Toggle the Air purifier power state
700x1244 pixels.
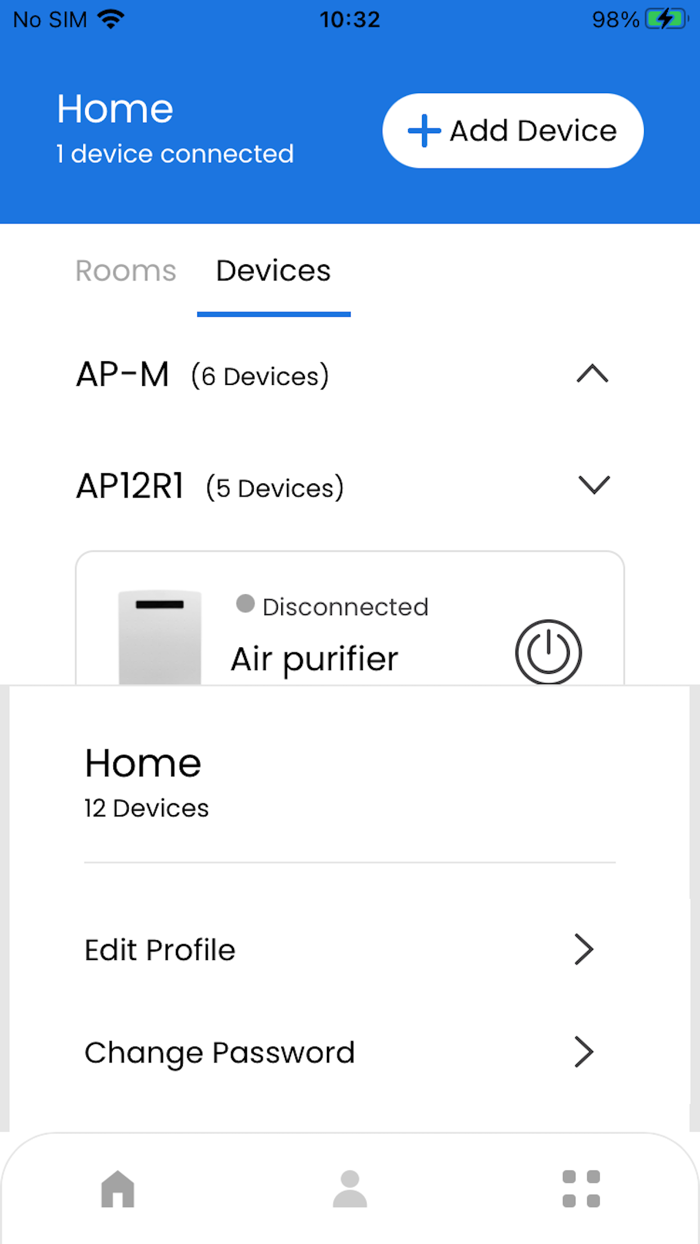[x=548, y=652]
